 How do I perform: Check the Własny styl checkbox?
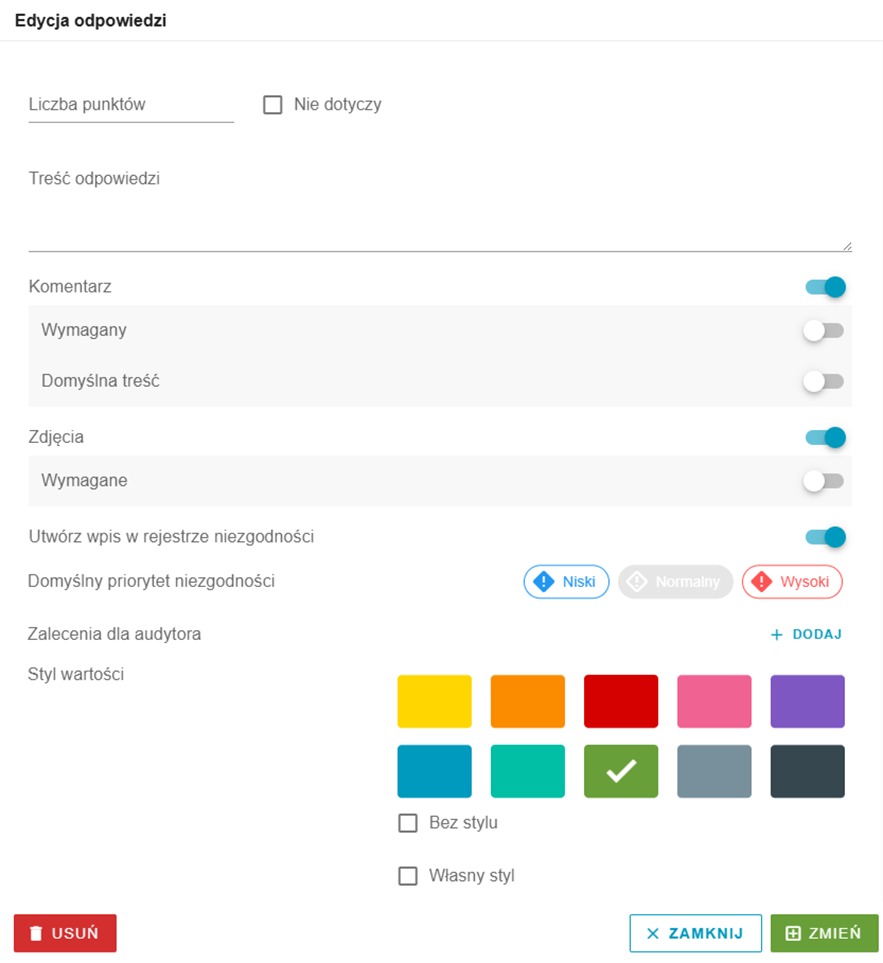coord(408,876)
